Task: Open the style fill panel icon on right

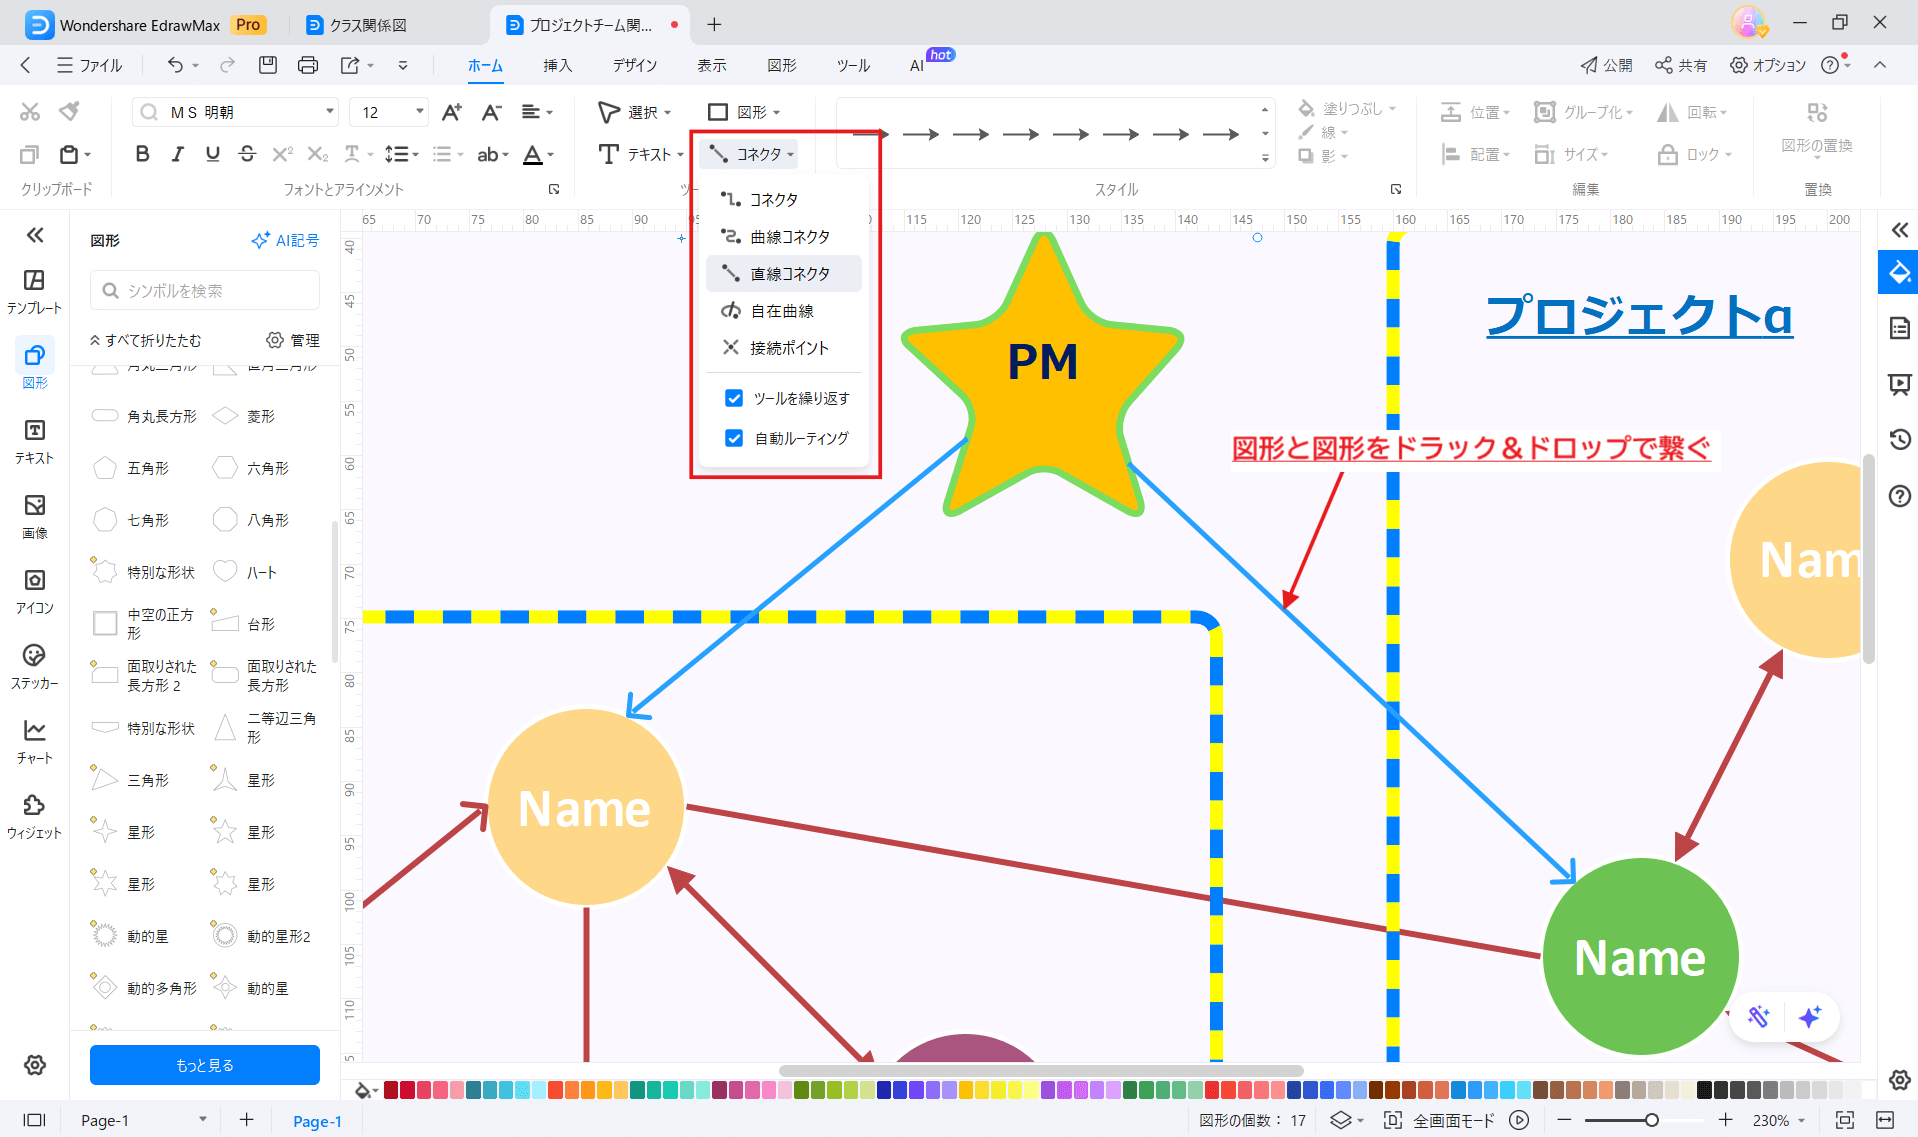Action: [1899, 272]
